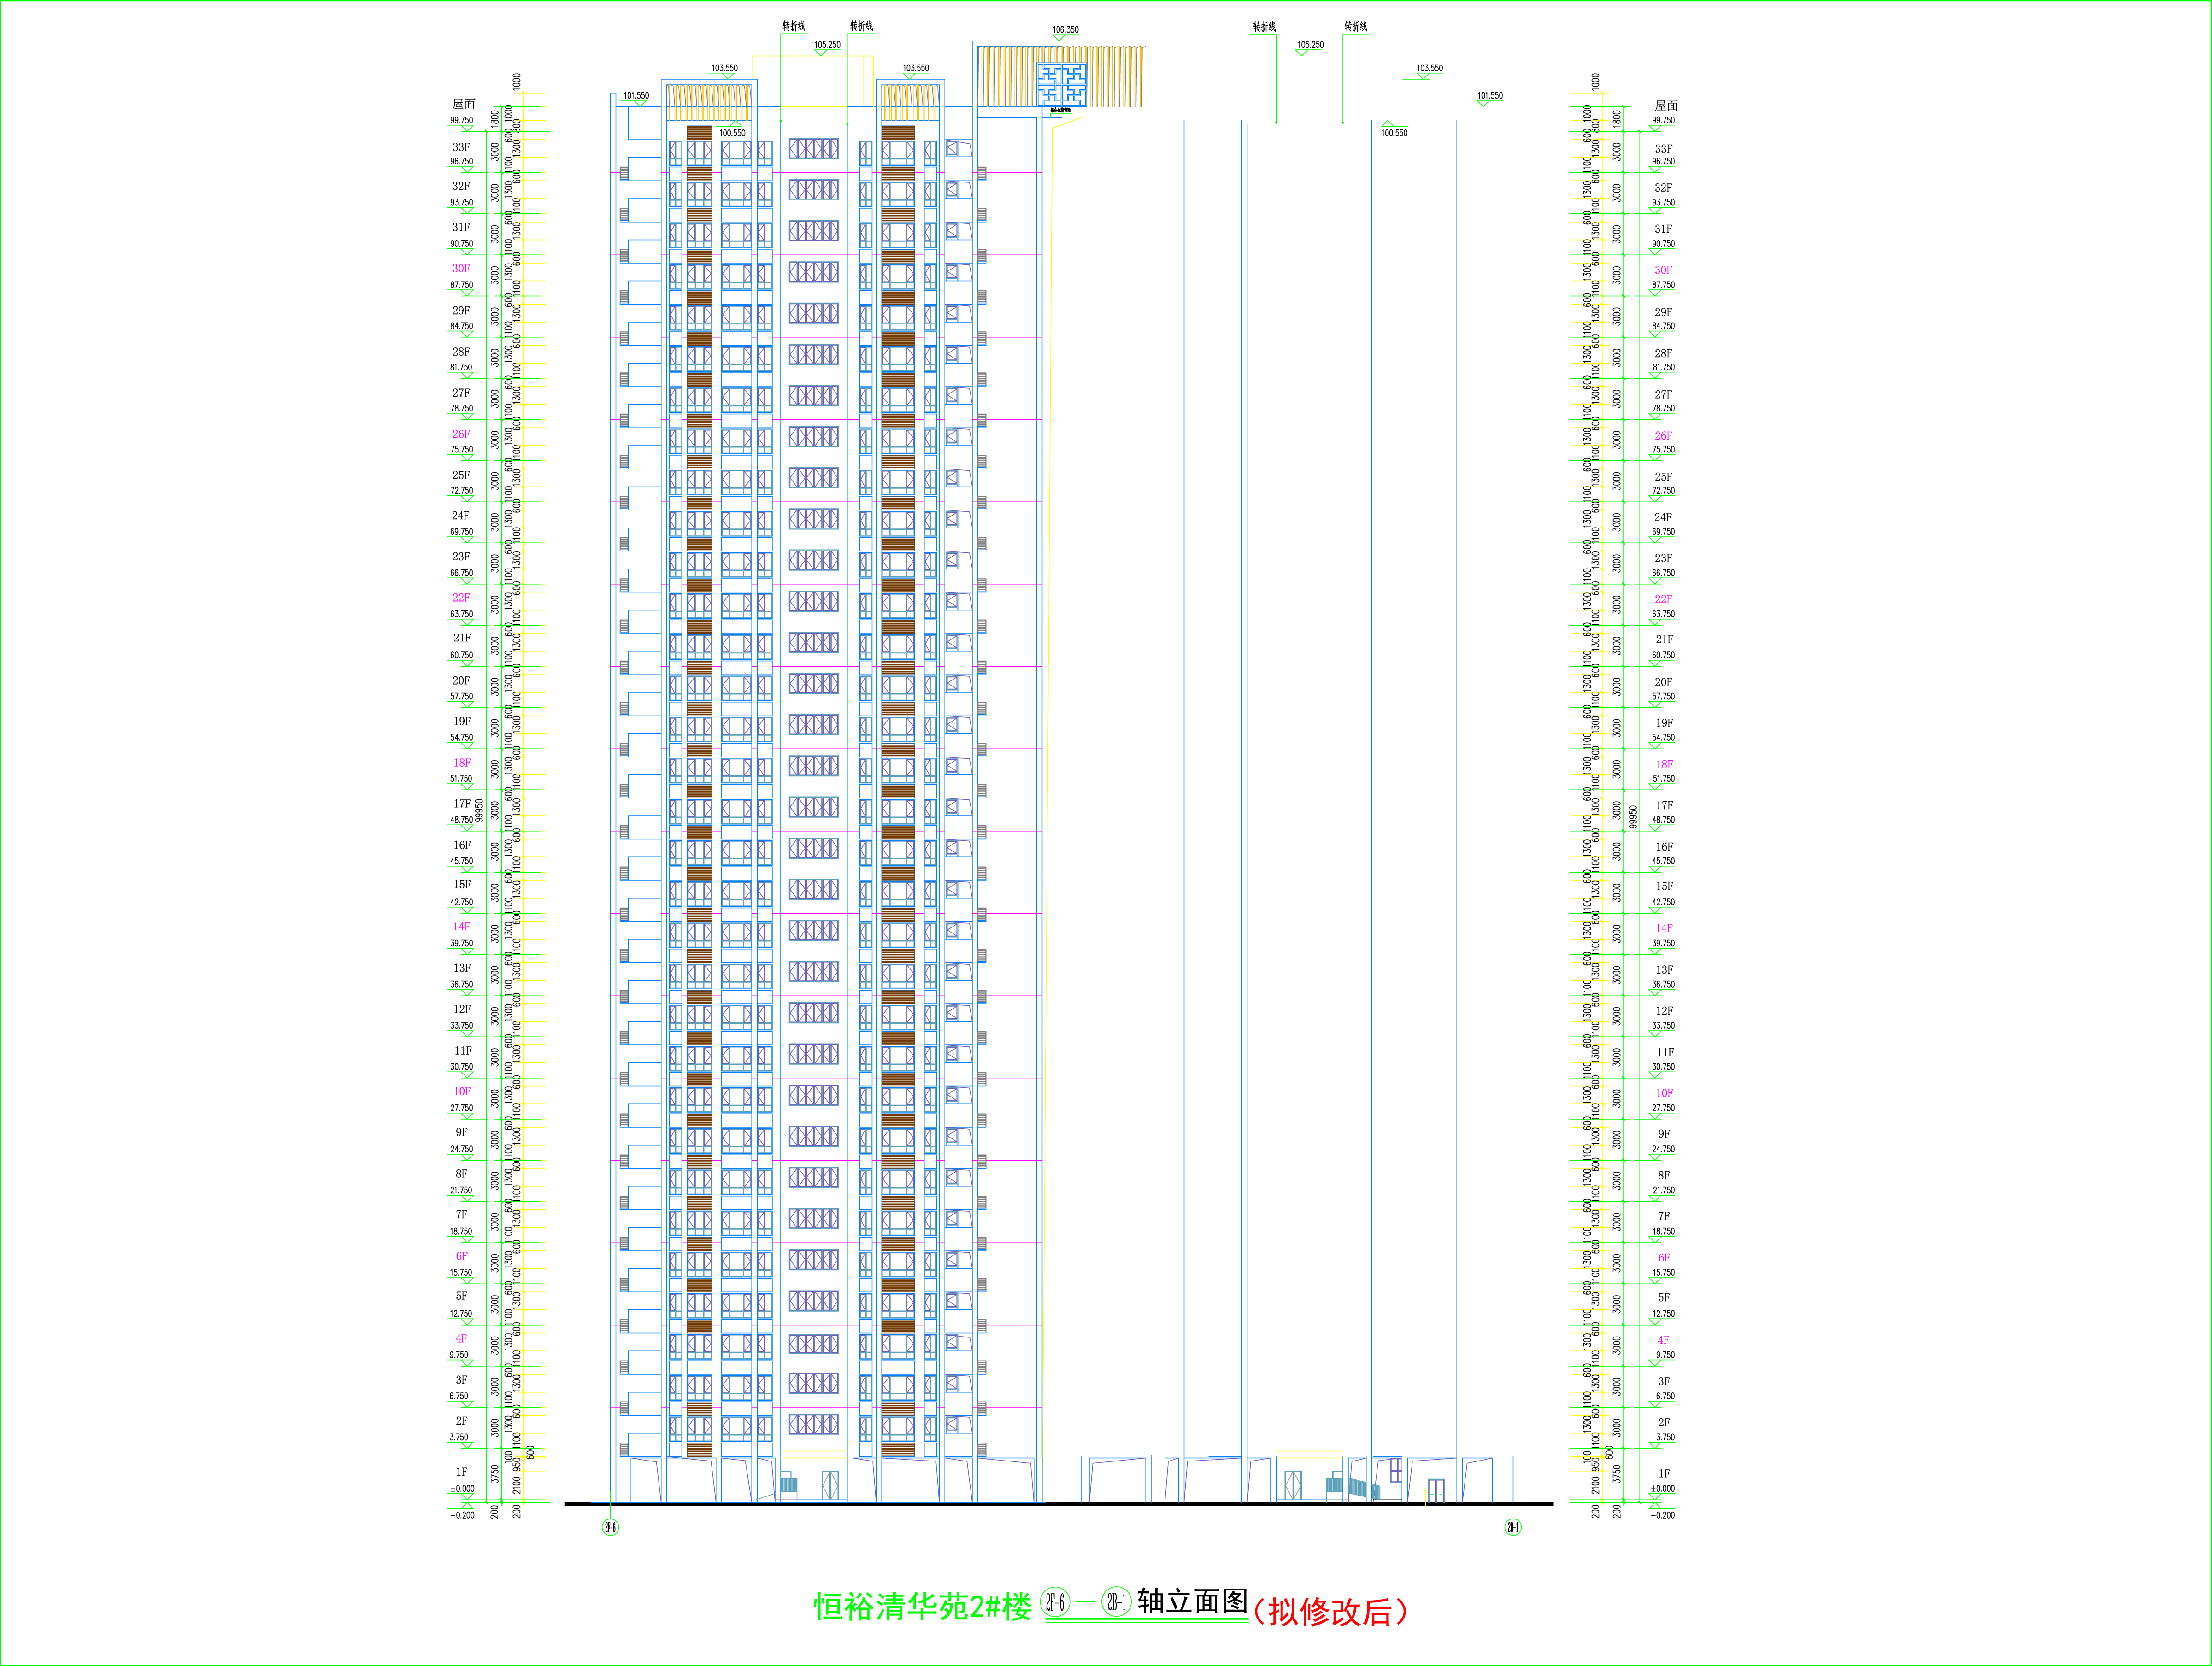Viewport: 2212px width, 1666px height.
Task: Select the right-side 84.750 elevation value
Action: 1663,327
